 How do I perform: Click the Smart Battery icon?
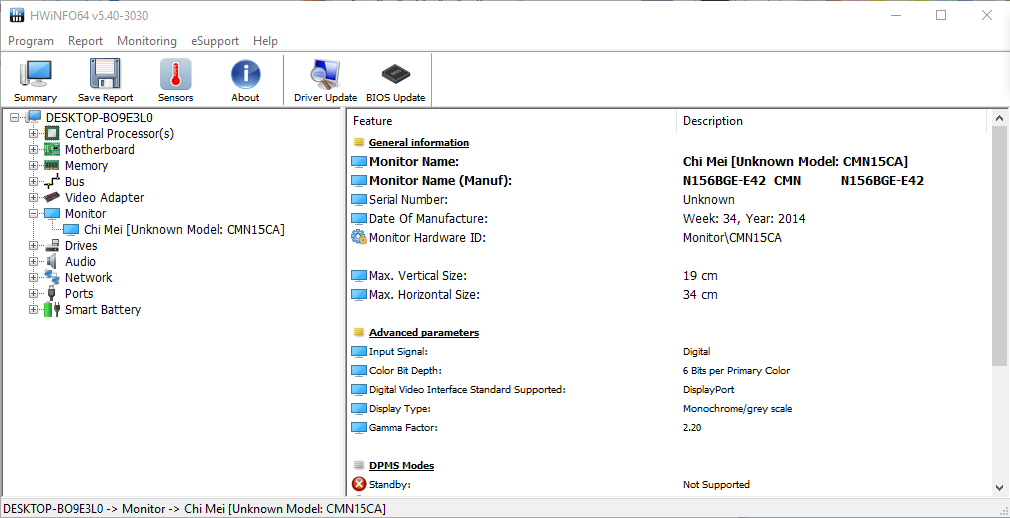click(x=52, y=310)
